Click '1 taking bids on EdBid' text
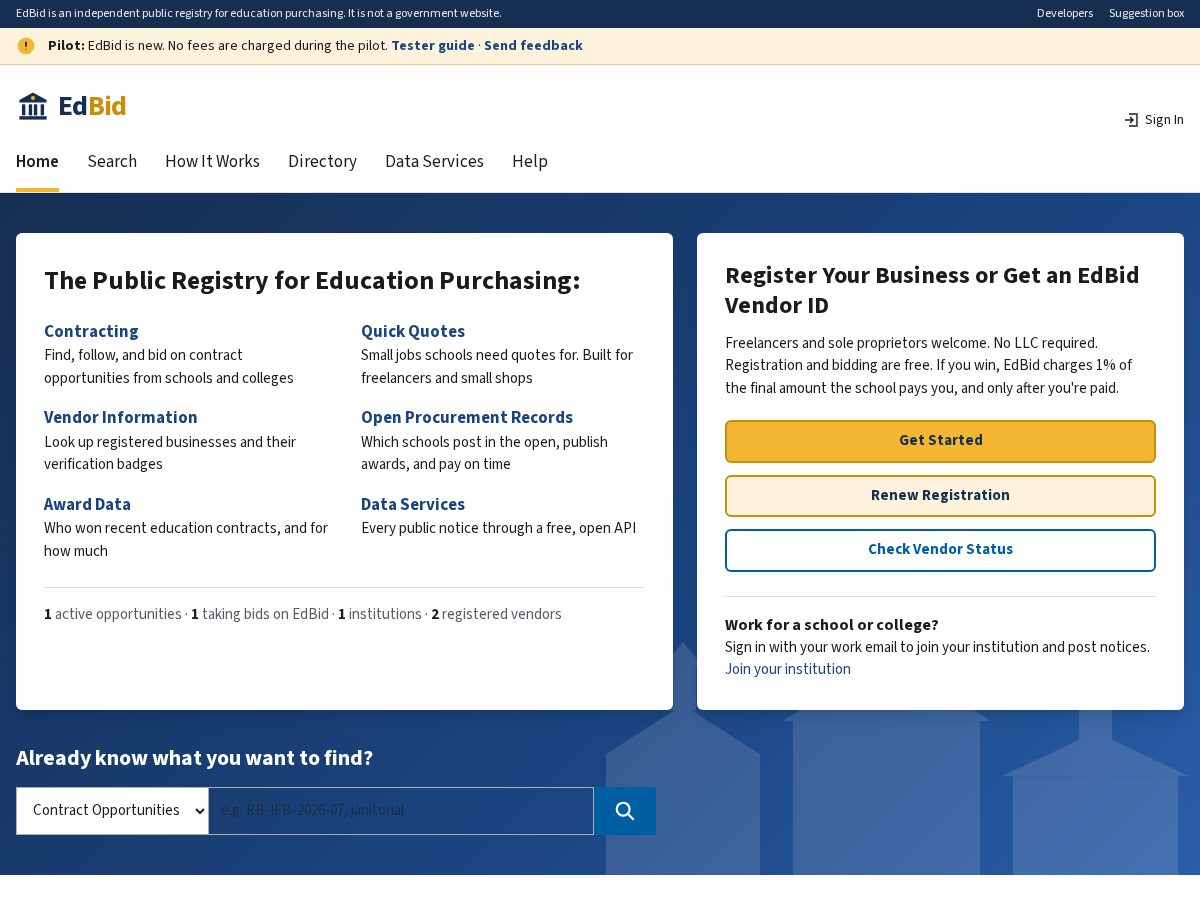This screenshot has width=1200, height=900. coord(260,614)
